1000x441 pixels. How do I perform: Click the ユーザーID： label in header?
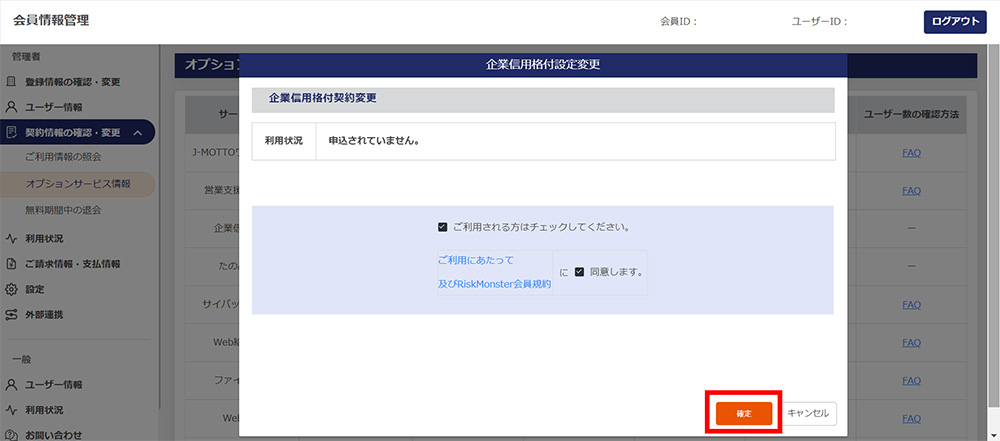click(x=819, y=22)
